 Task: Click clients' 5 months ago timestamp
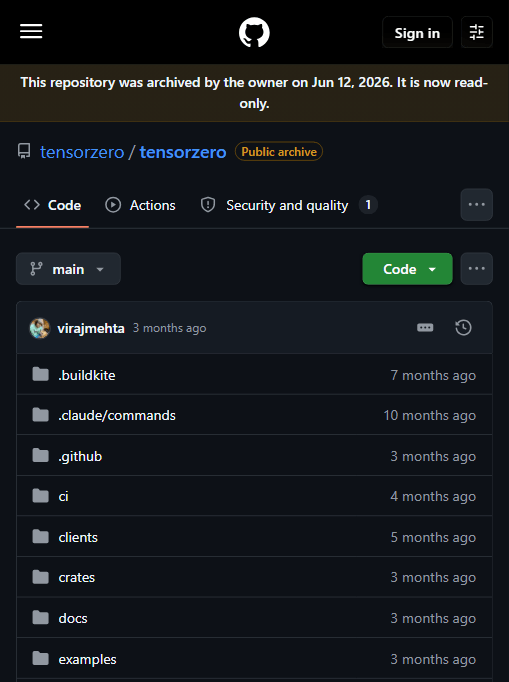pyautogui.click(x=433, y=538)
